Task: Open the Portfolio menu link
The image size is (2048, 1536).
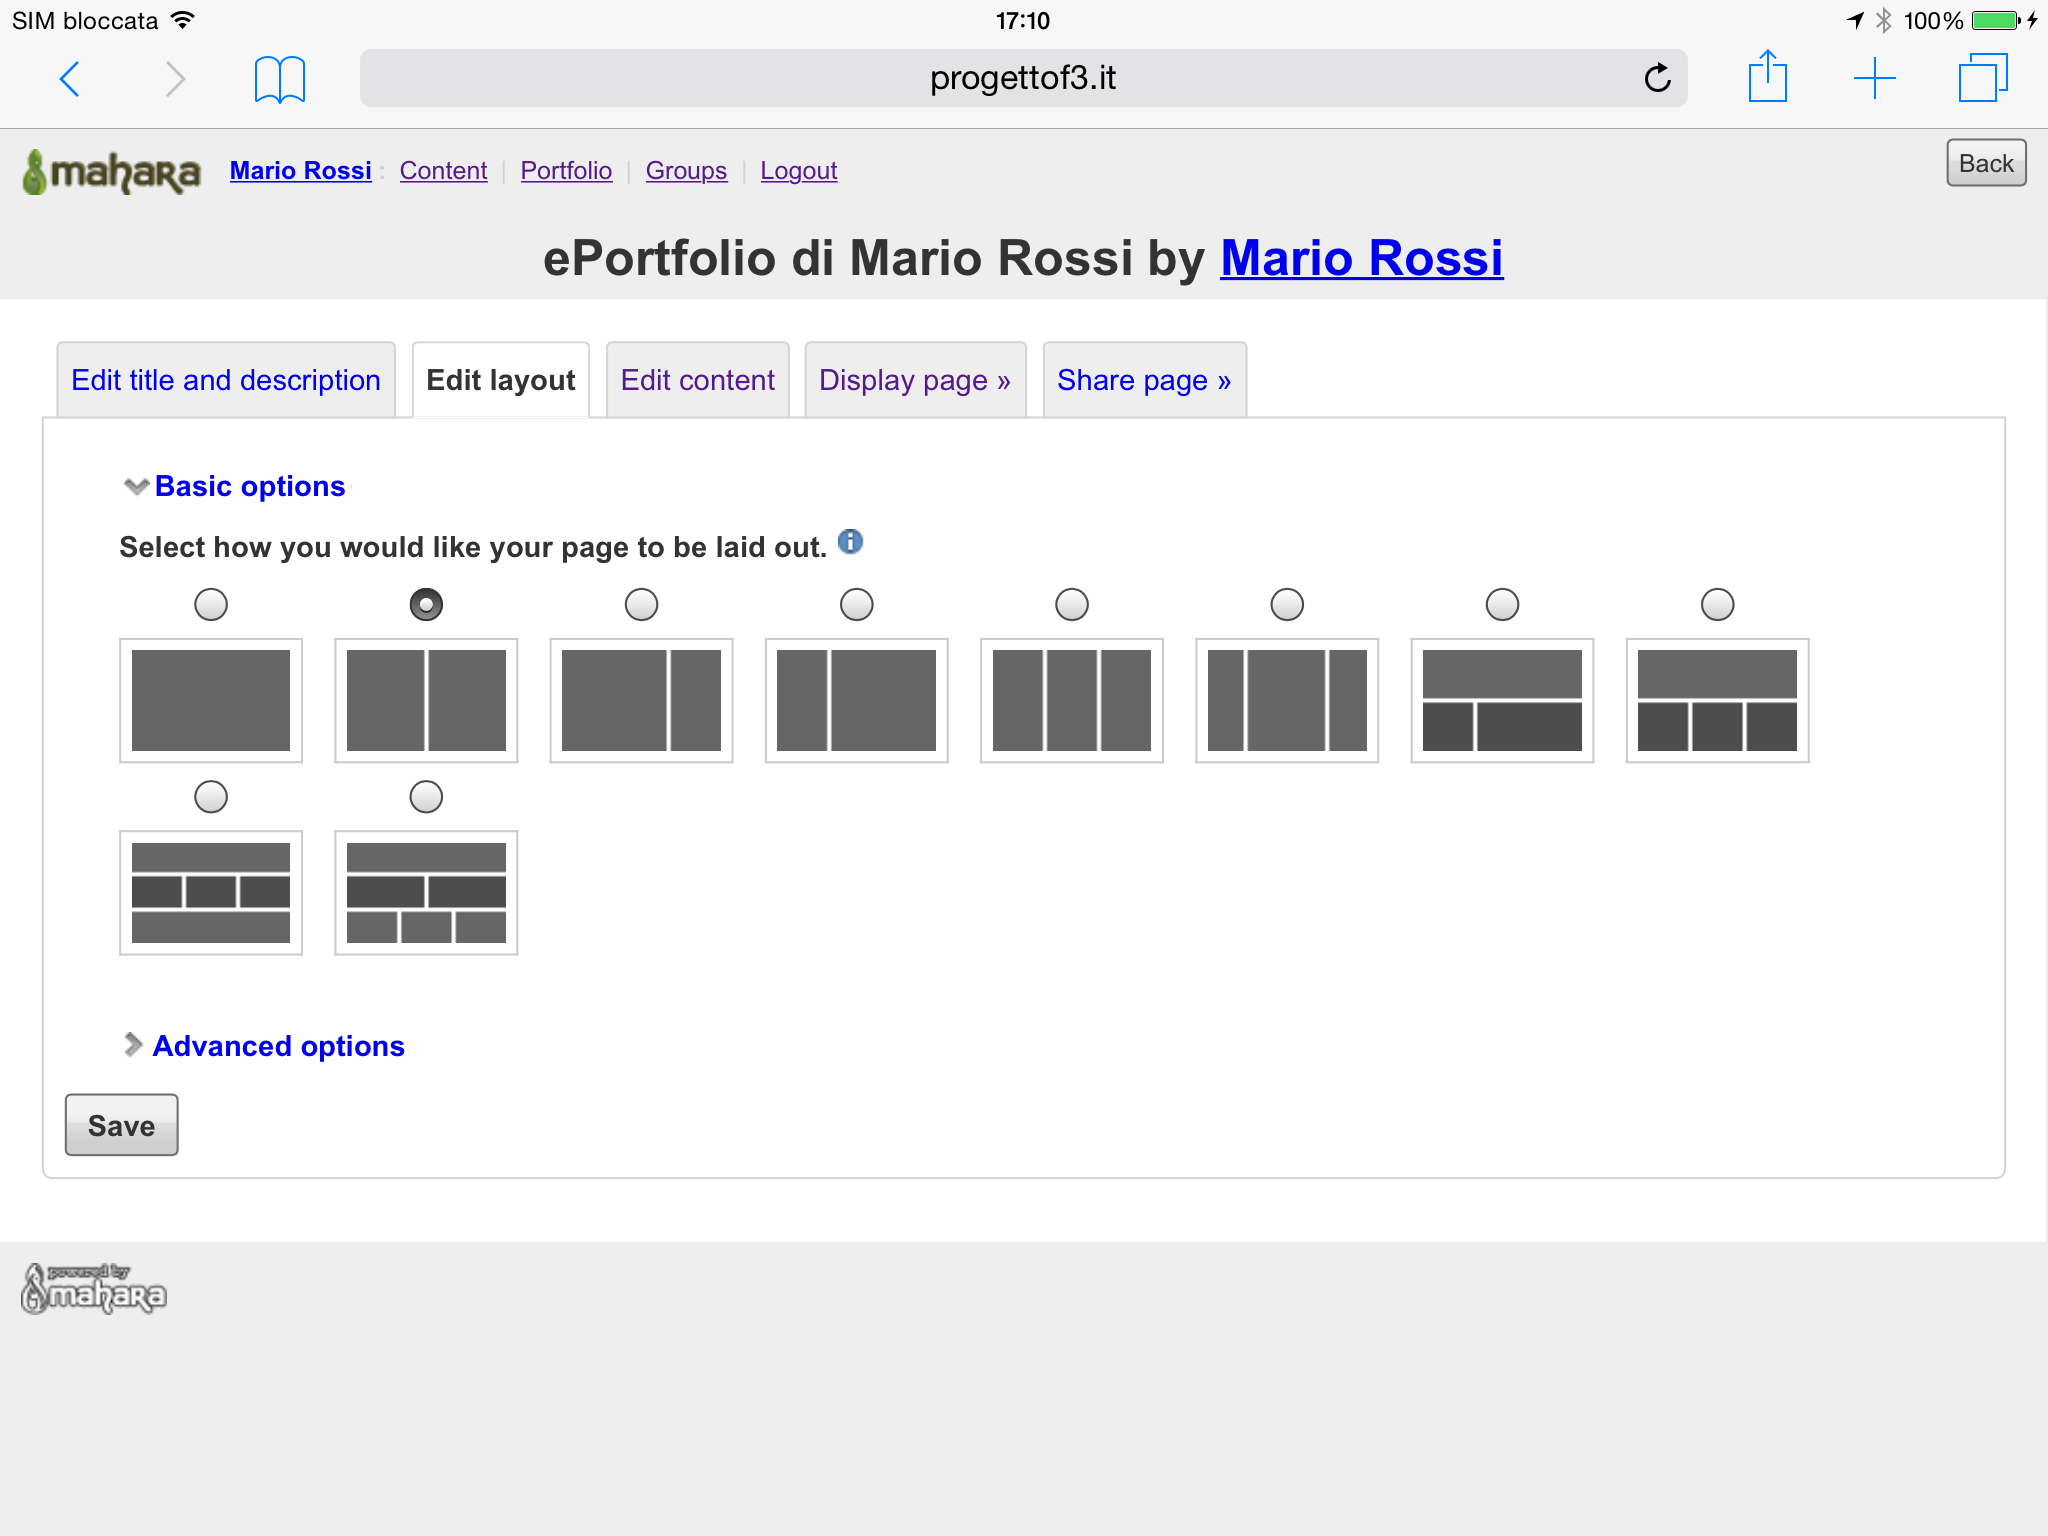Action: (x=566, y=171)
